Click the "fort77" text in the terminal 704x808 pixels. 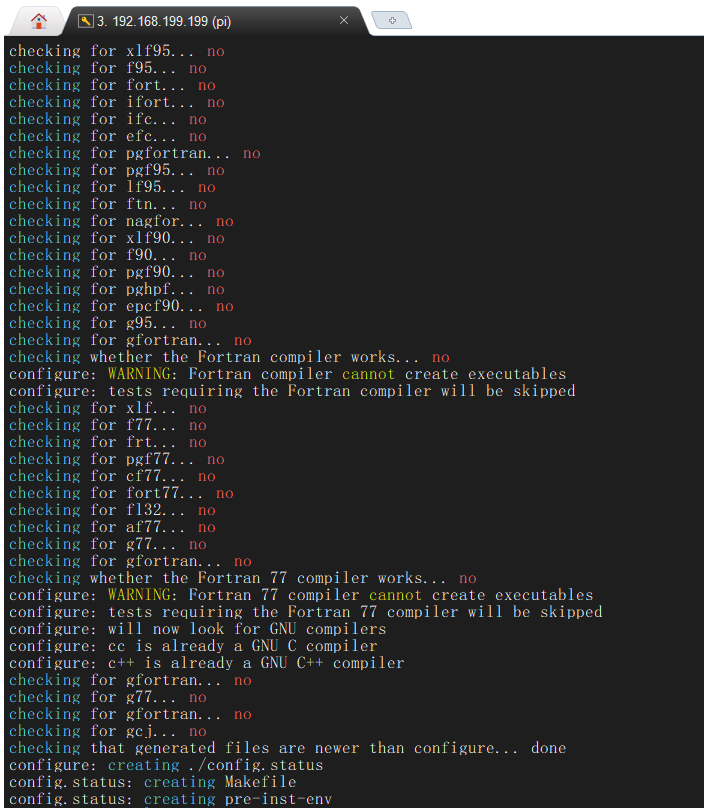pyautogui.click(x=153, y=493)
